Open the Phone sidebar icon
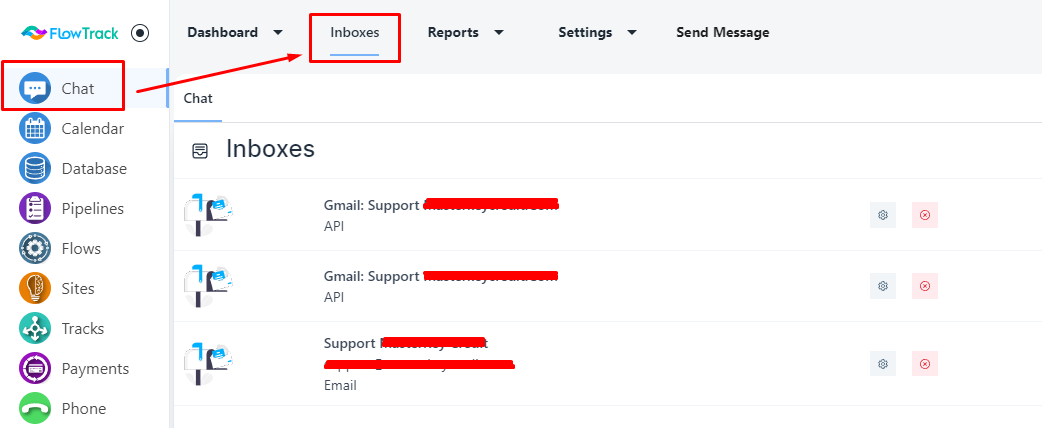This screenshot has height=428, width=1042. click(x=35, y=408)
